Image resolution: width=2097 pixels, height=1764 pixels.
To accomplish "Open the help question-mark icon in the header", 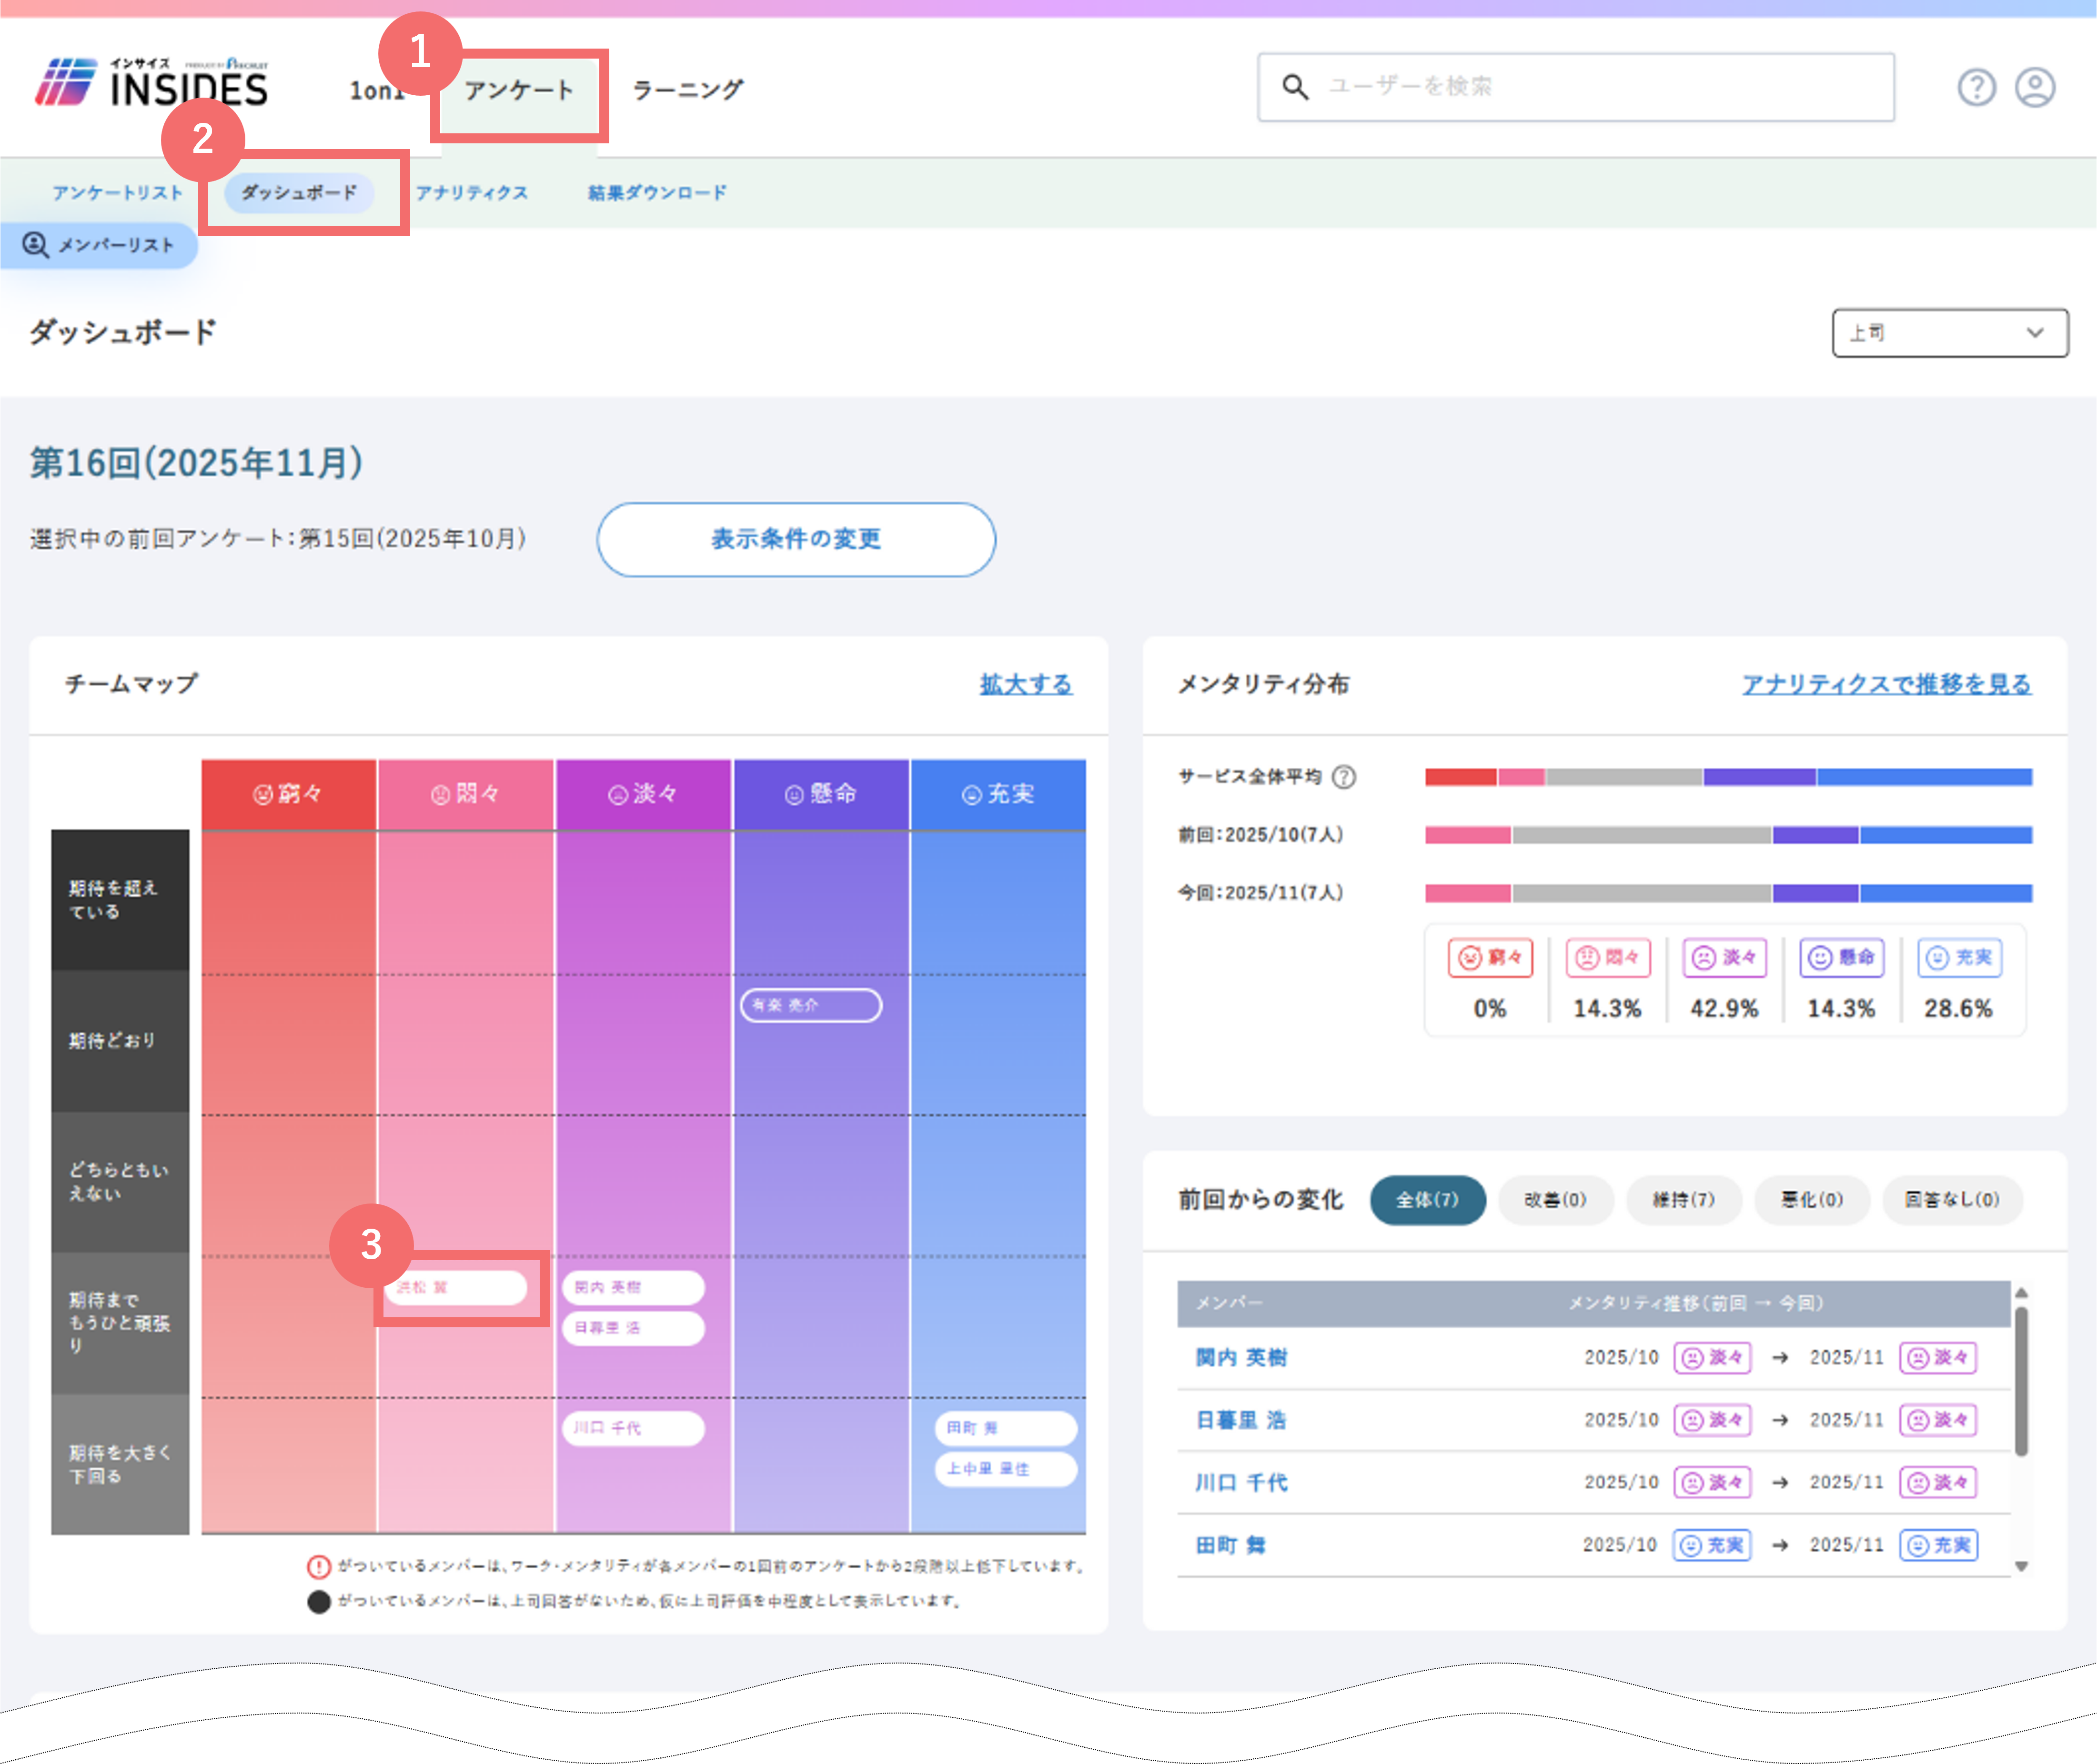I will 1976,88.
